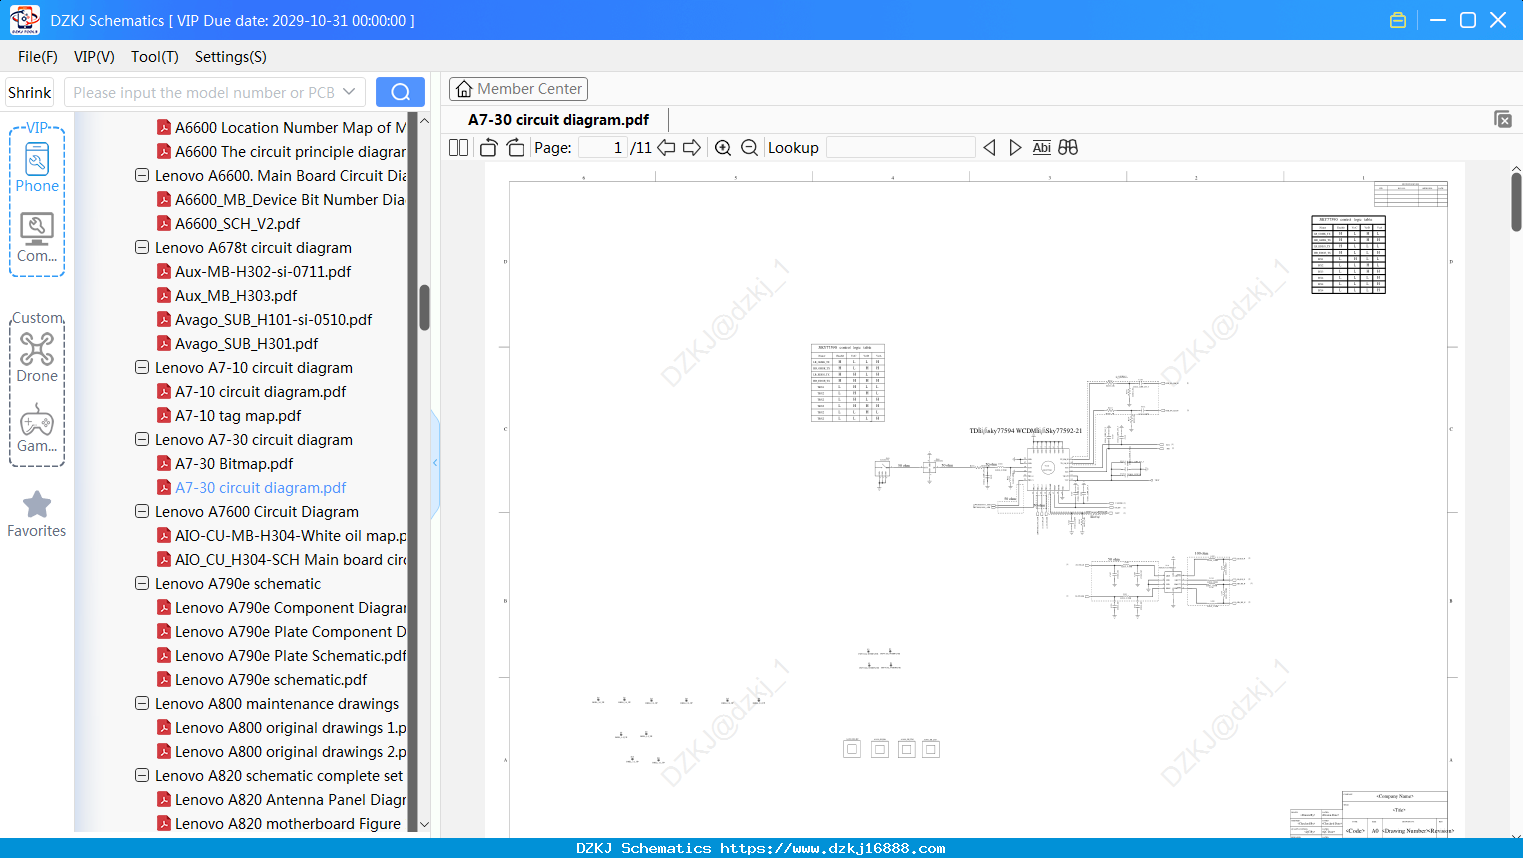
Task: Click the Member Center button
Action: (518, 89)
